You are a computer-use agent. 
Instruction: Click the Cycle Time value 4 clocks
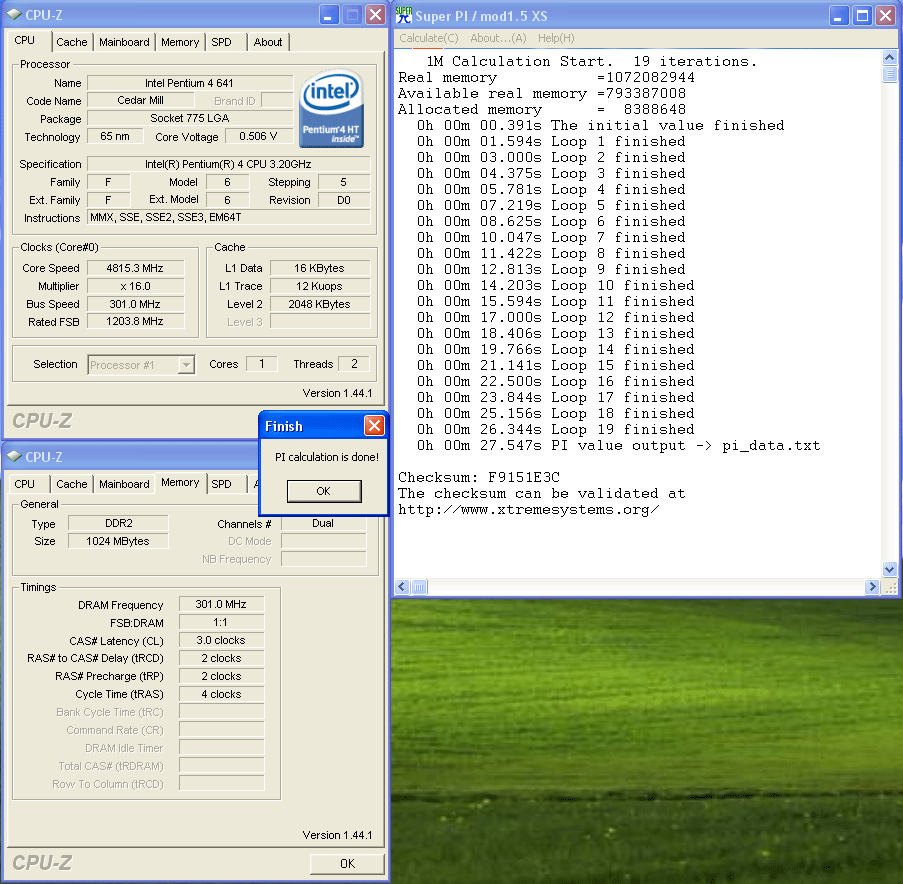221,694
